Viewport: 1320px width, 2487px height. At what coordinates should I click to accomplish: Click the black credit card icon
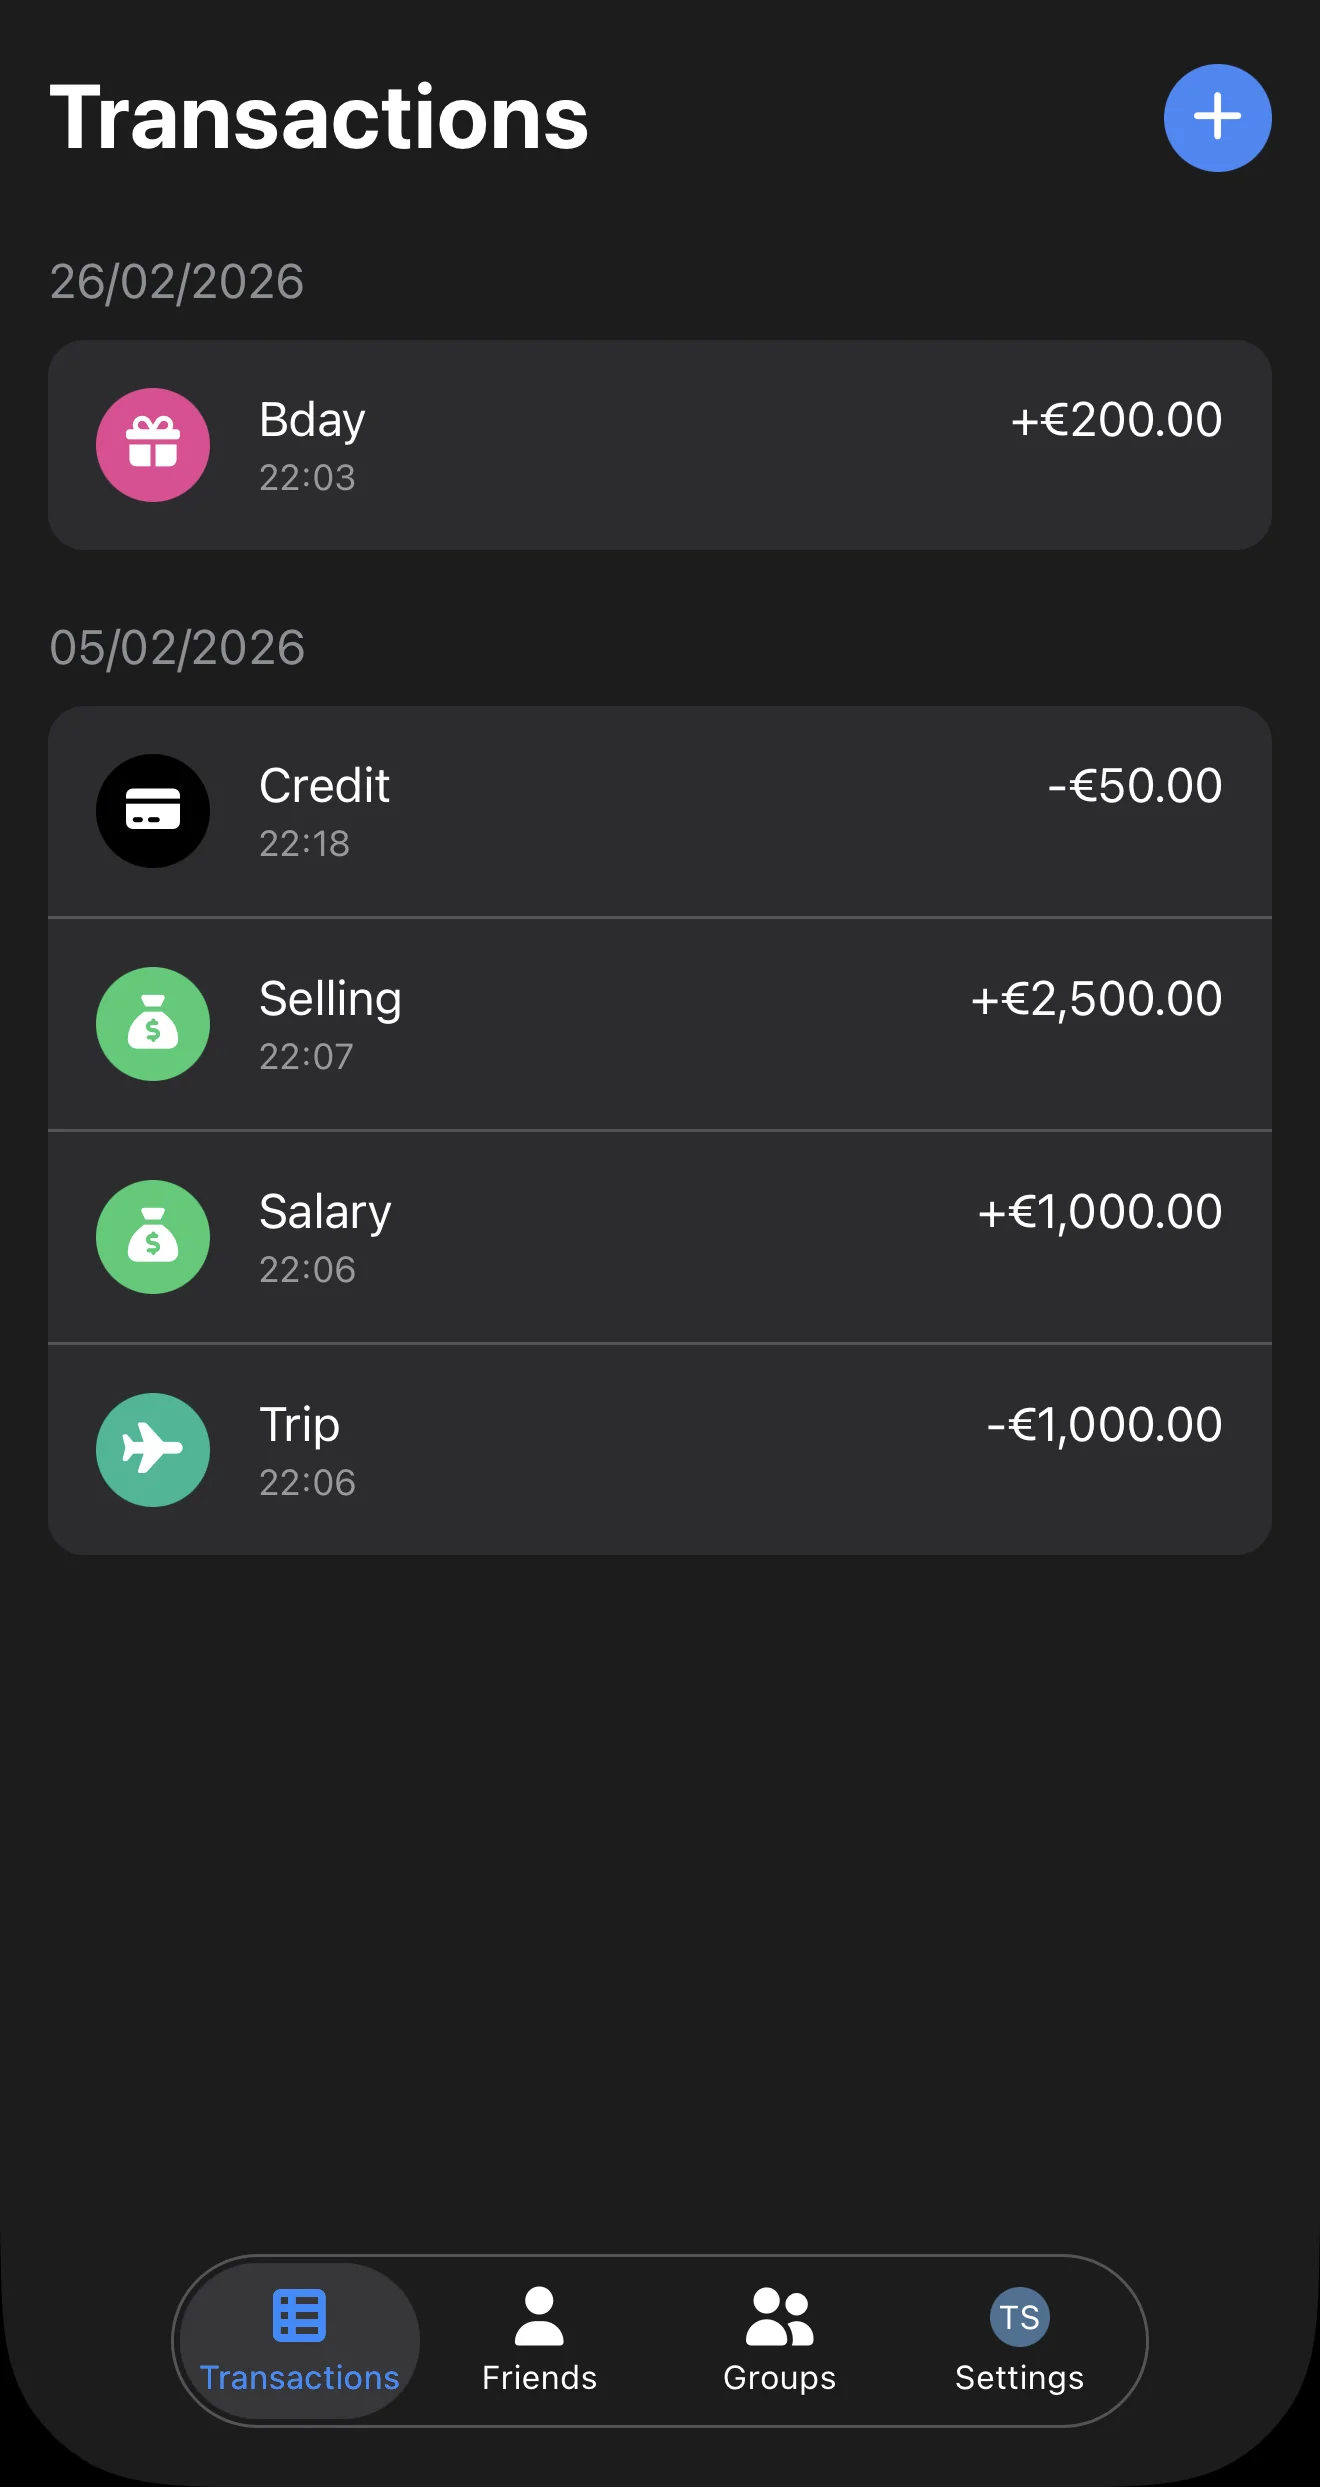click(153, 811)
